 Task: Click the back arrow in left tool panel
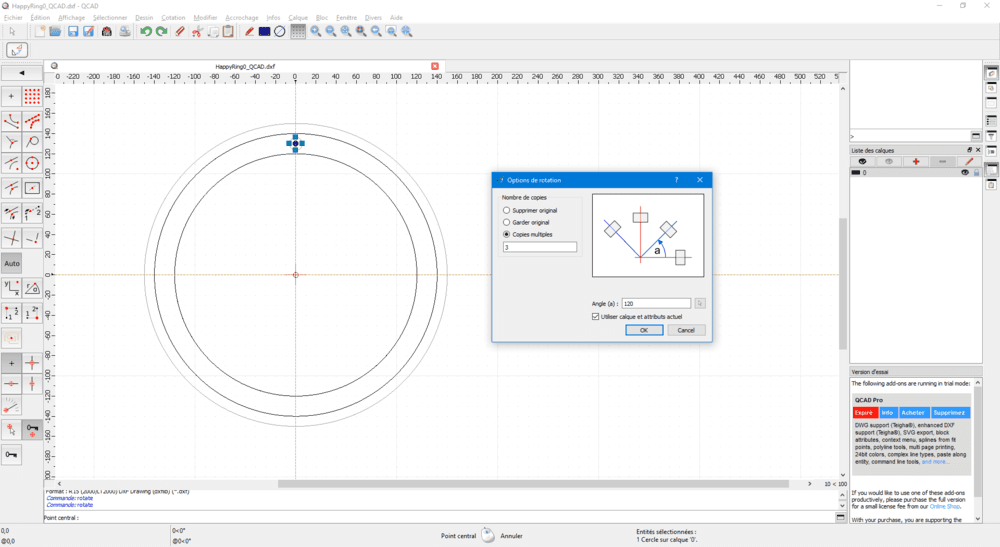point(22,73)
